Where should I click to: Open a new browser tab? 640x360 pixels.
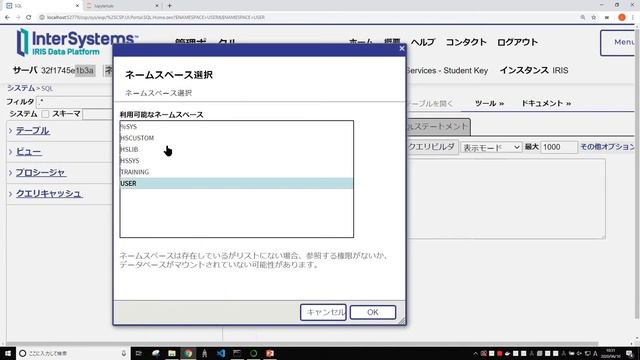pos(169,6)
